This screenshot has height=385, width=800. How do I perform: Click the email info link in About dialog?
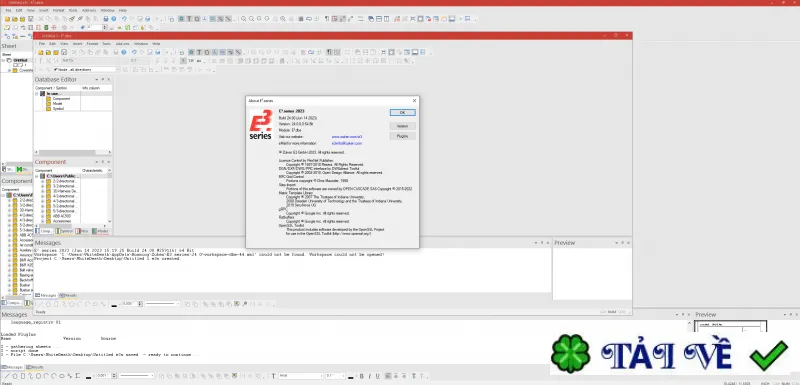(346, 143)
